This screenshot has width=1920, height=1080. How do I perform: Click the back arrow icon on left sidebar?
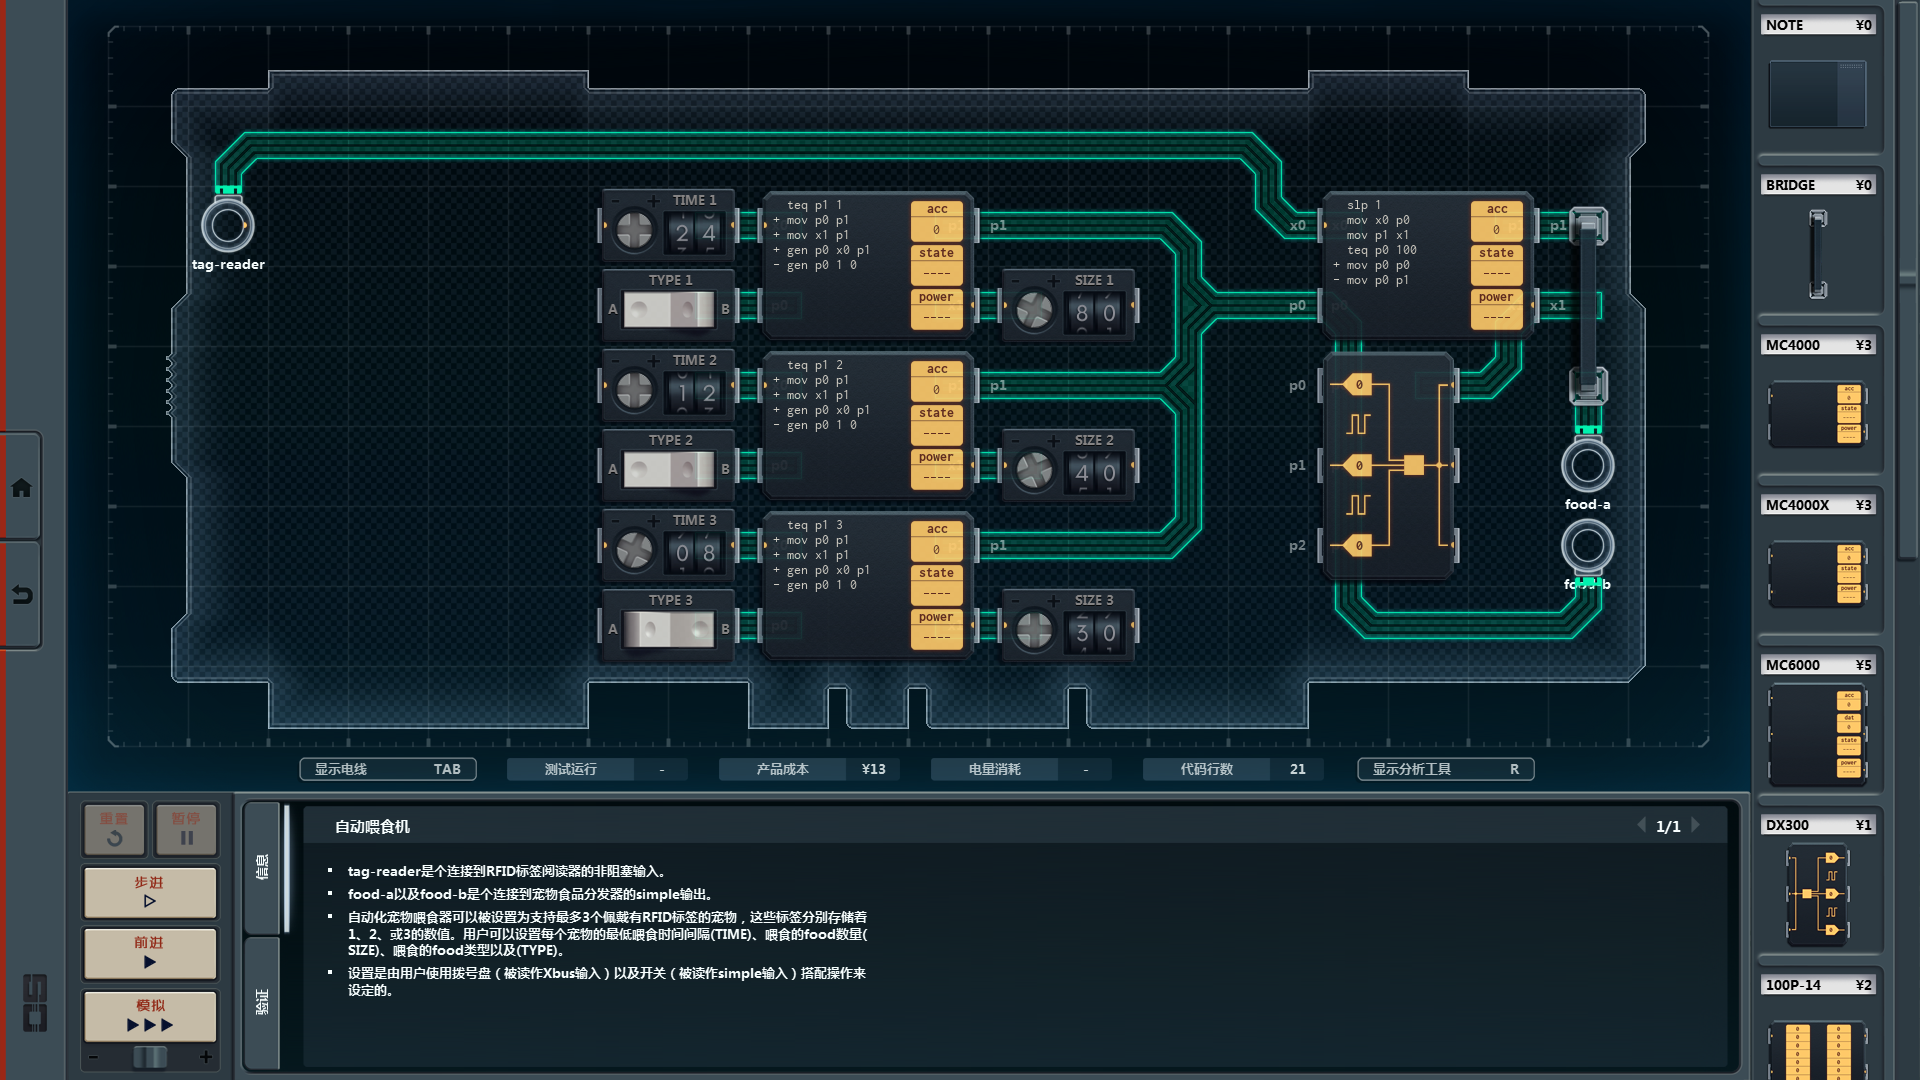pos(21,595)
